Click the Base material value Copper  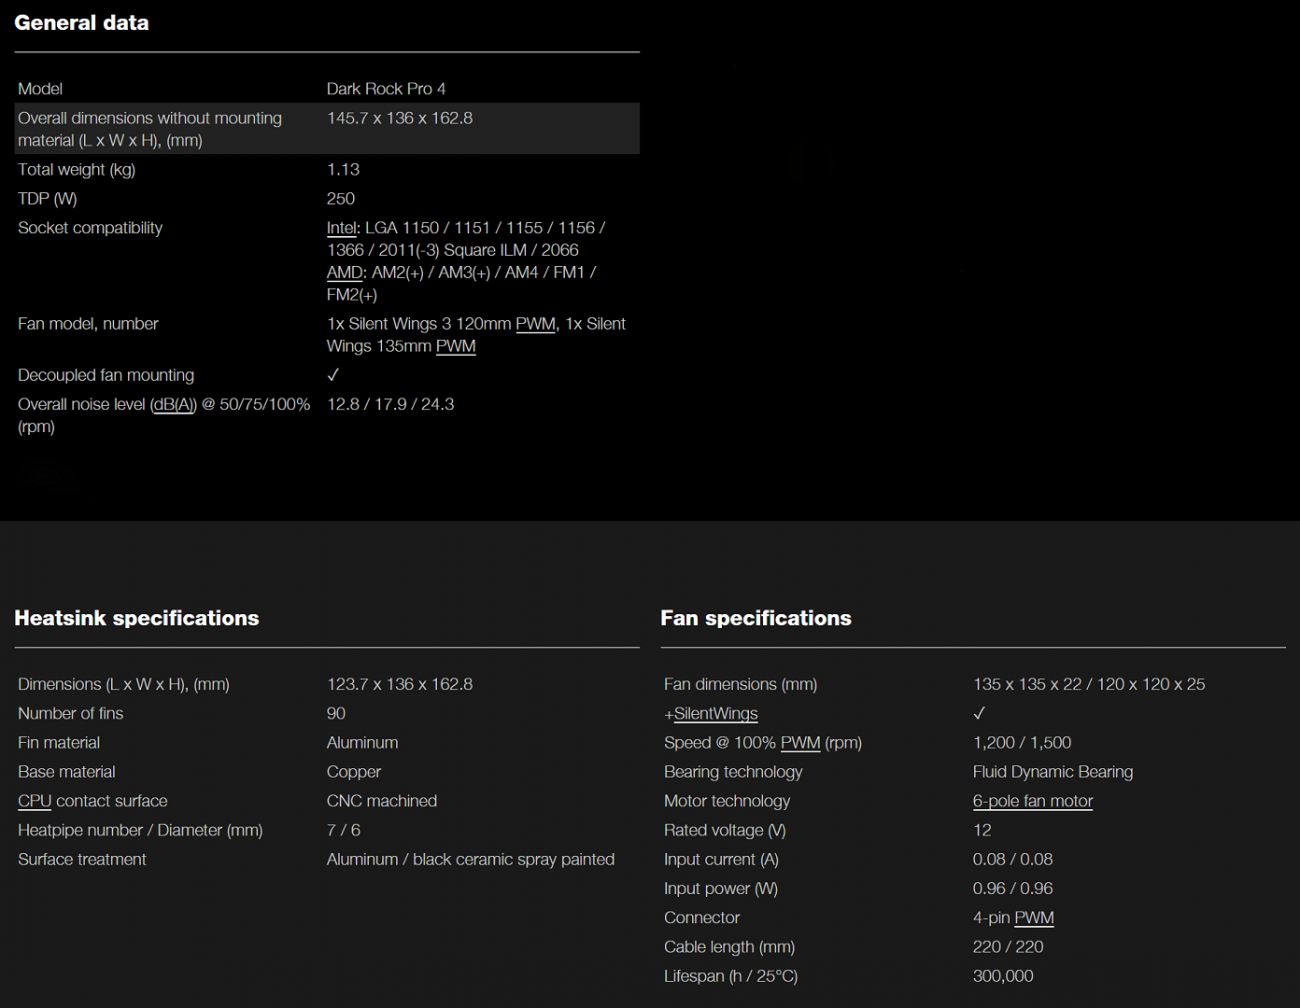tap(354, 772)
